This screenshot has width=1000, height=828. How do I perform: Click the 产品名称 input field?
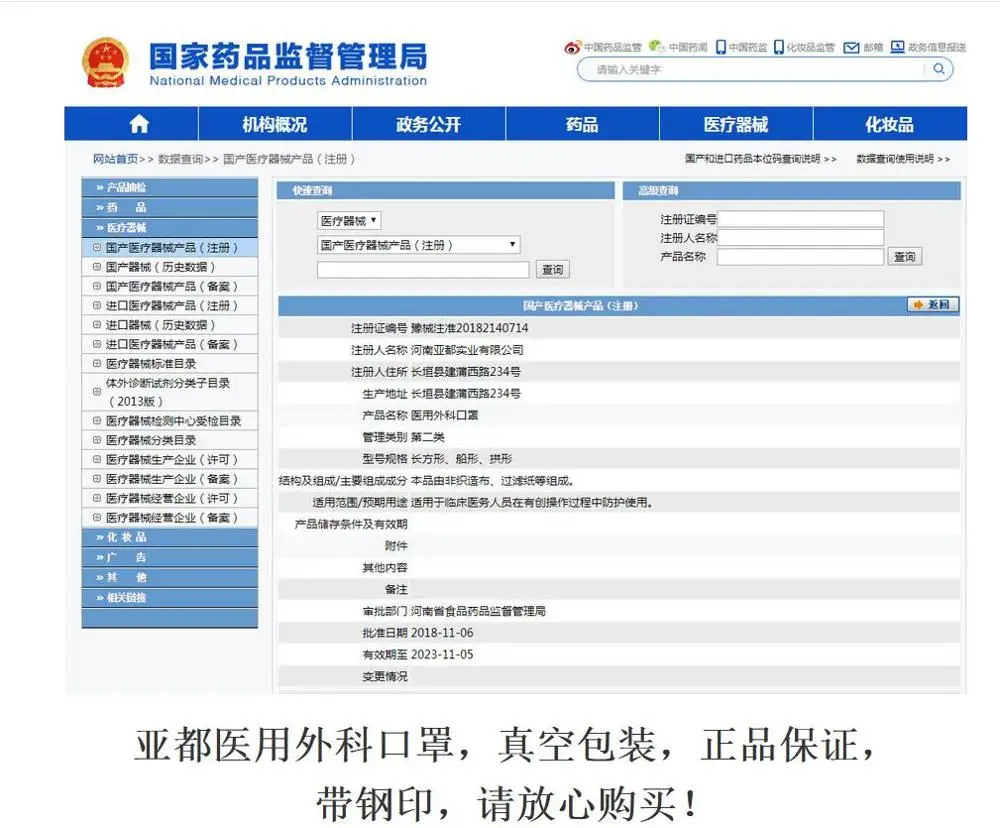point(800,256)
